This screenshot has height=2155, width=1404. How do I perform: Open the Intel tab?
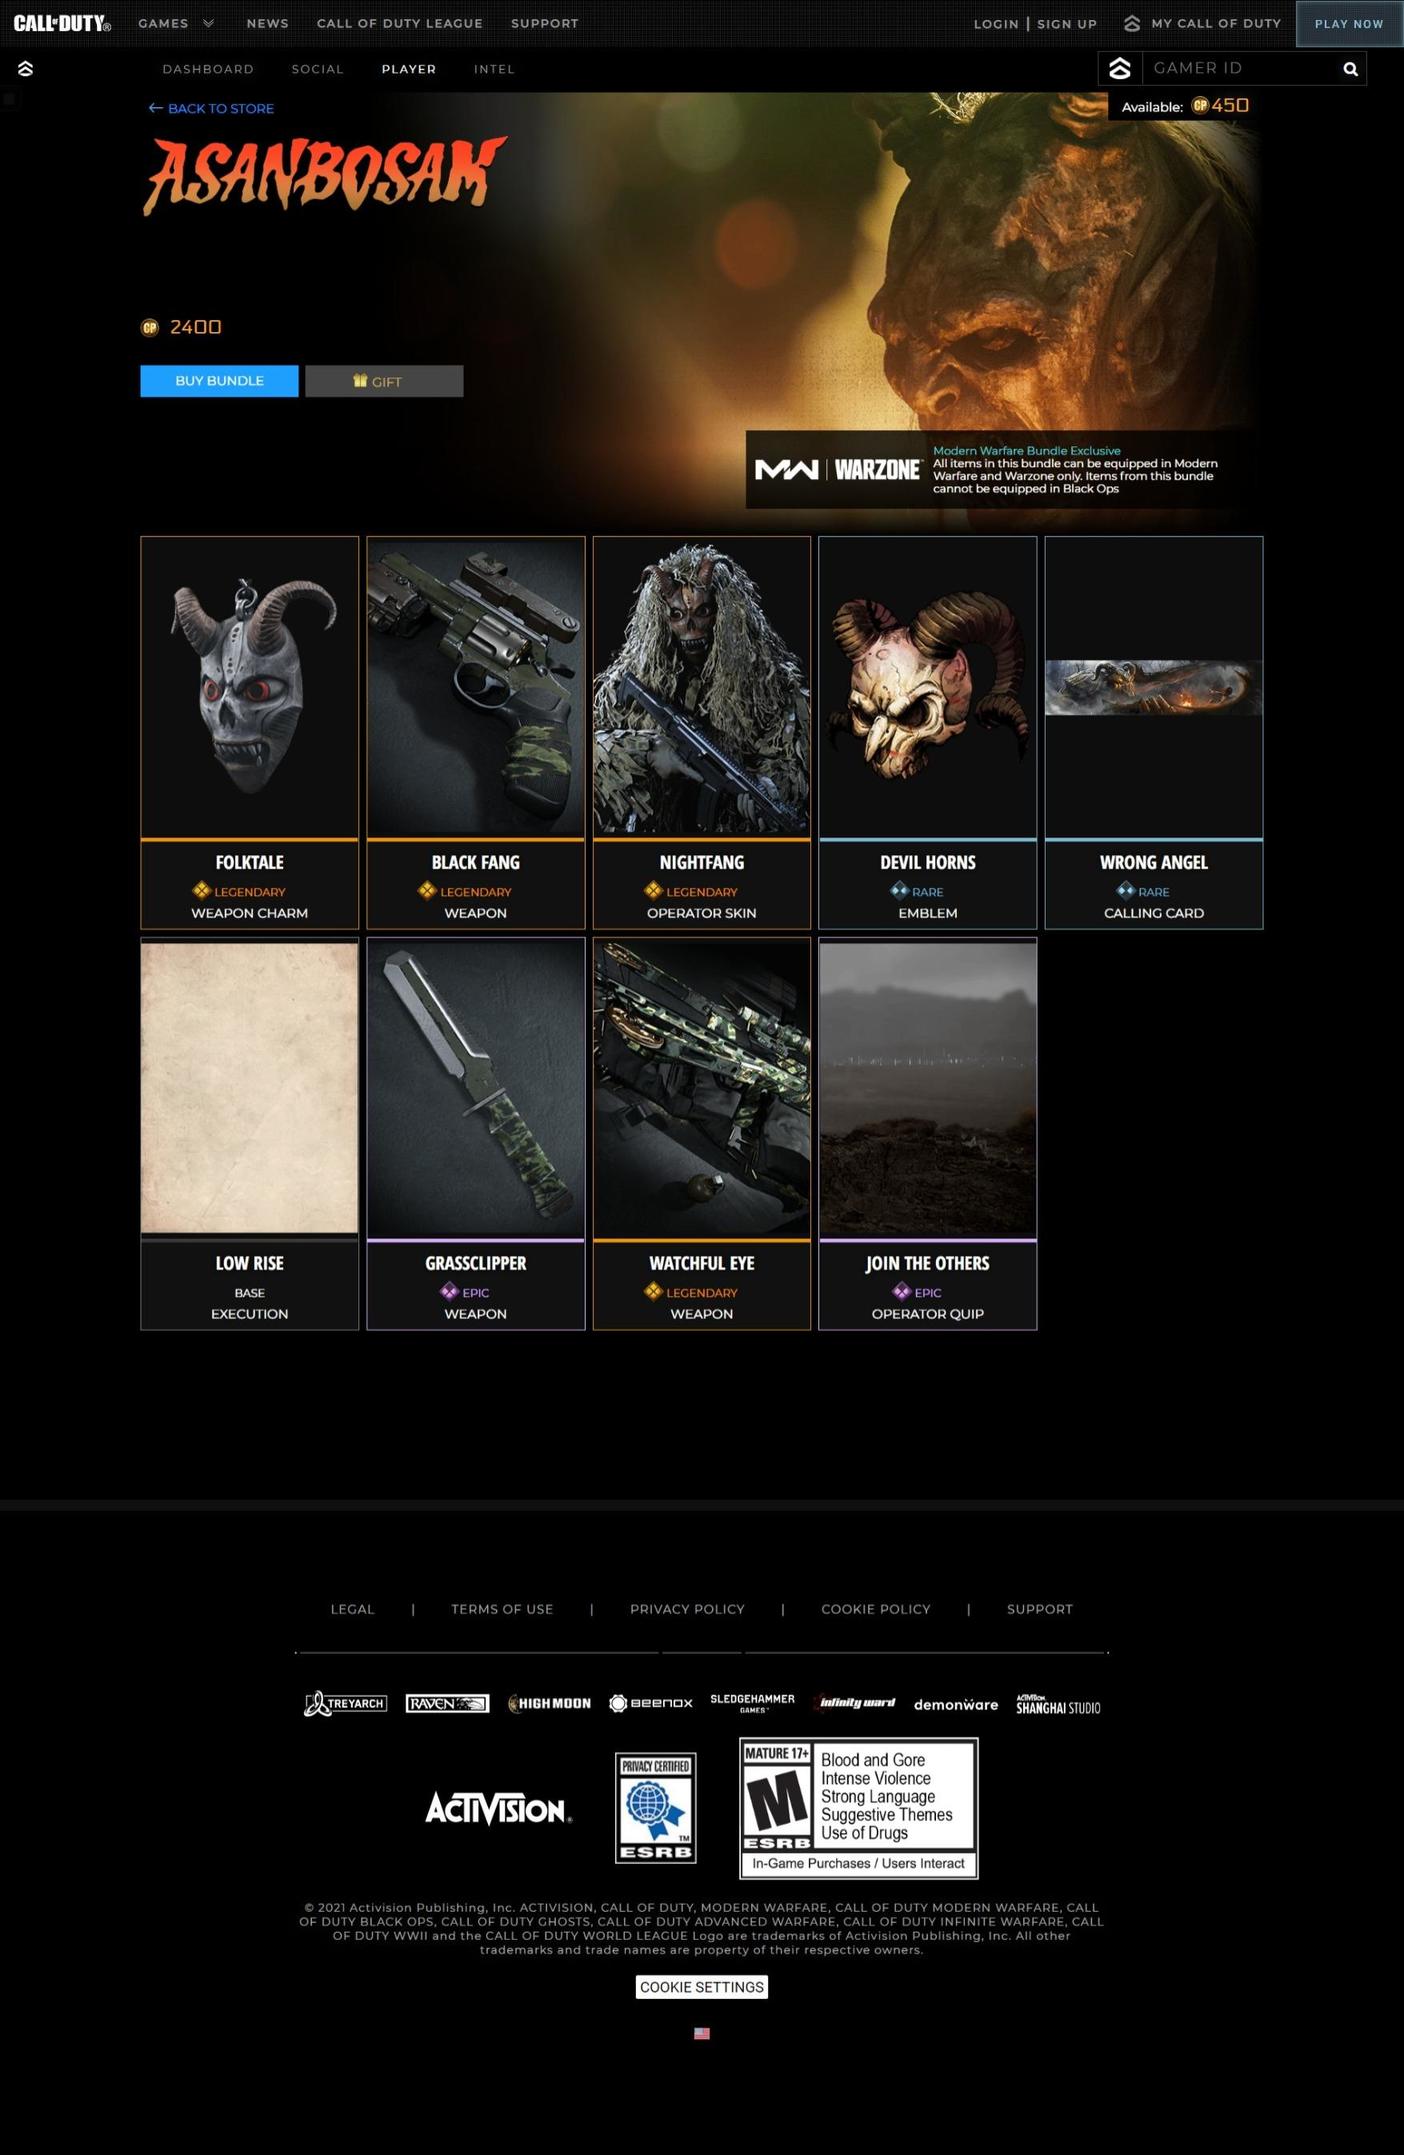(494, 69)
